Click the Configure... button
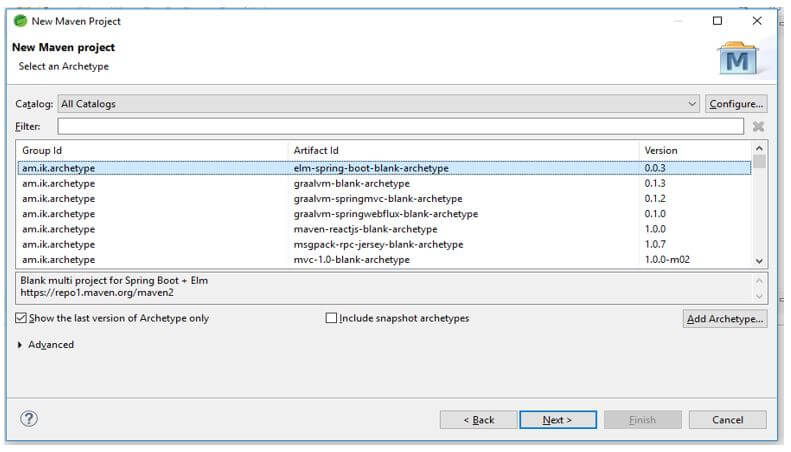 pyautogui.click(x=736, y=104)
